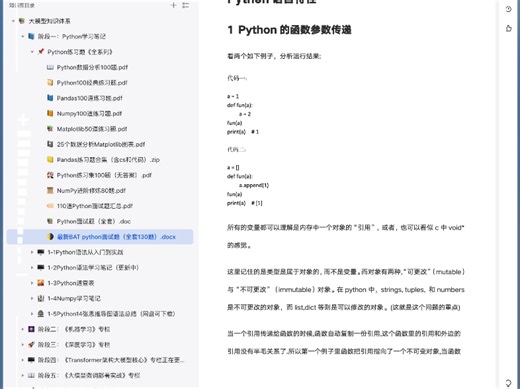Viewport: 520px width, 389px height.
Task: Click heading 1 Python 的函数参数传递
Action: pyautogui.click(x=289, y=30)
